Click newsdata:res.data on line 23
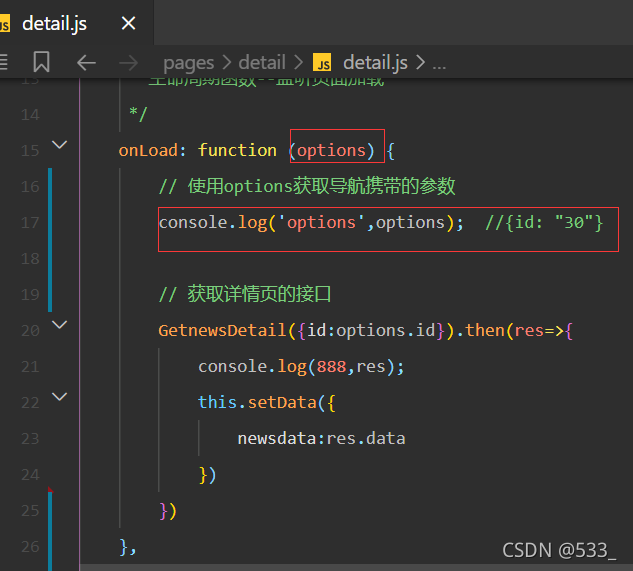 pyautogui.click(x=321, y=439)
